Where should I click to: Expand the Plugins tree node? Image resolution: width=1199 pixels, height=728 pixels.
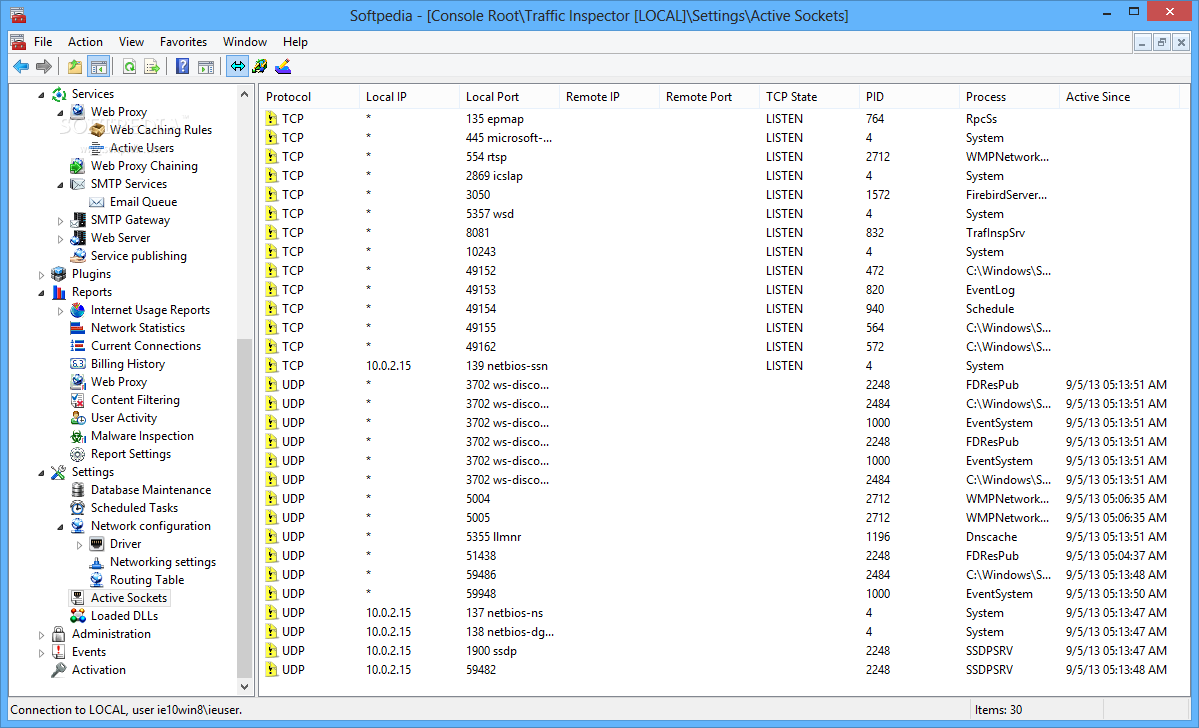point(41,275)
